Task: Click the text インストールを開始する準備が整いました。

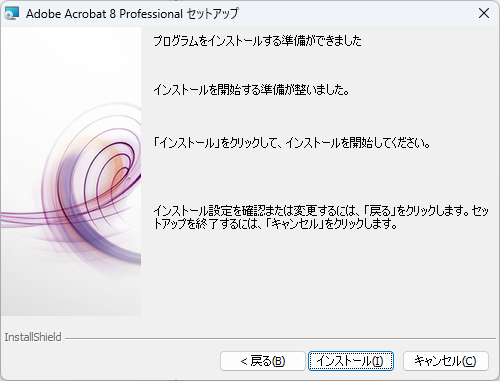Action: [x=251, y=90]
